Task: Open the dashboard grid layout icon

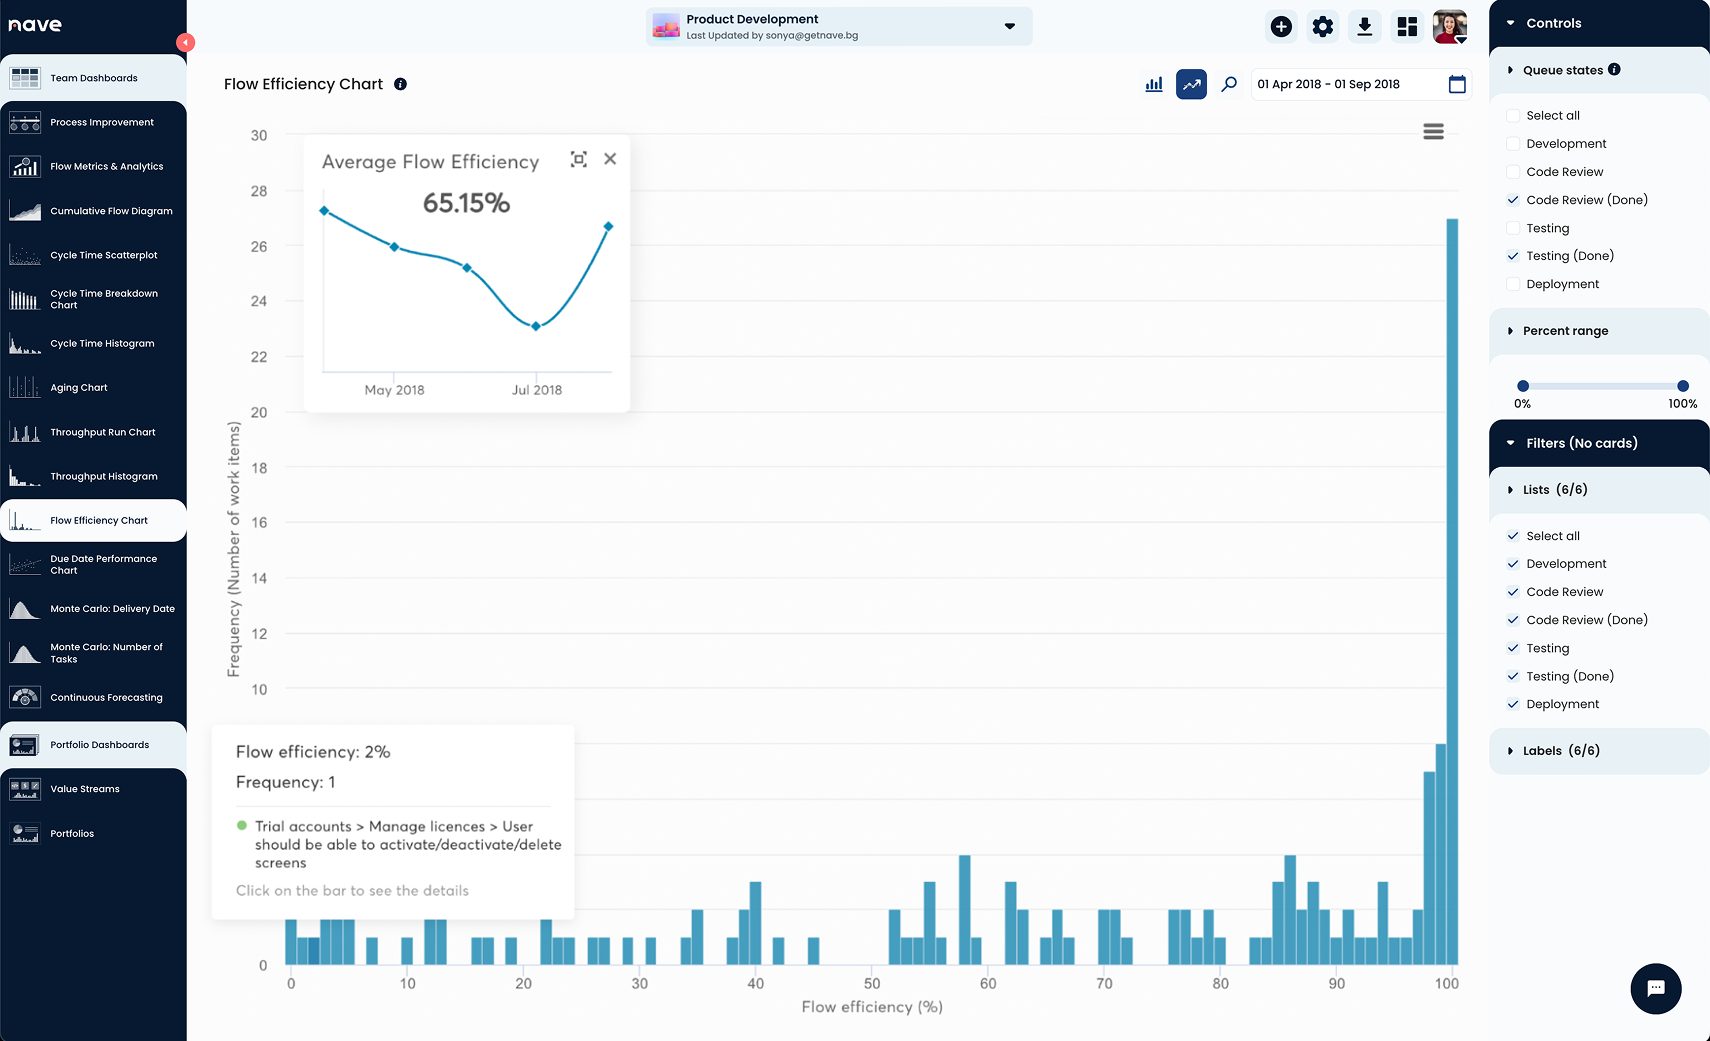Action: tap(1407, 27)
